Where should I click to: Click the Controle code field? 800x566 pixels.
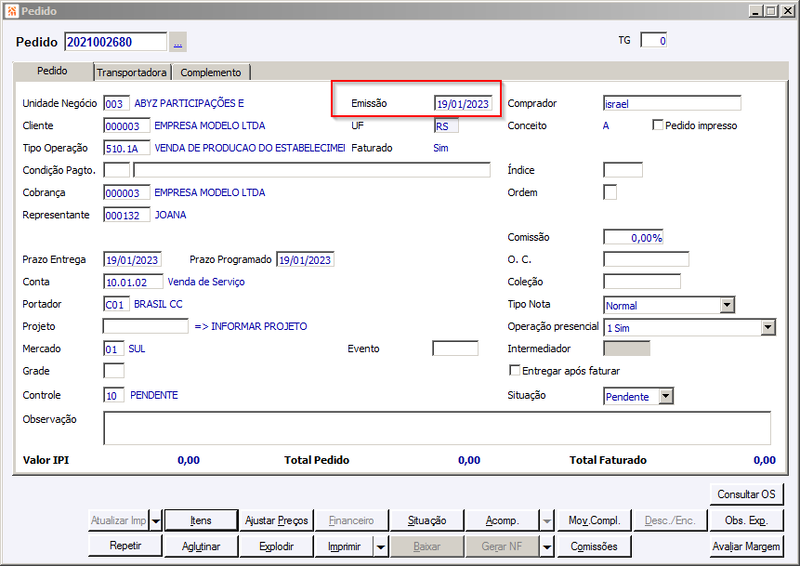114,395
